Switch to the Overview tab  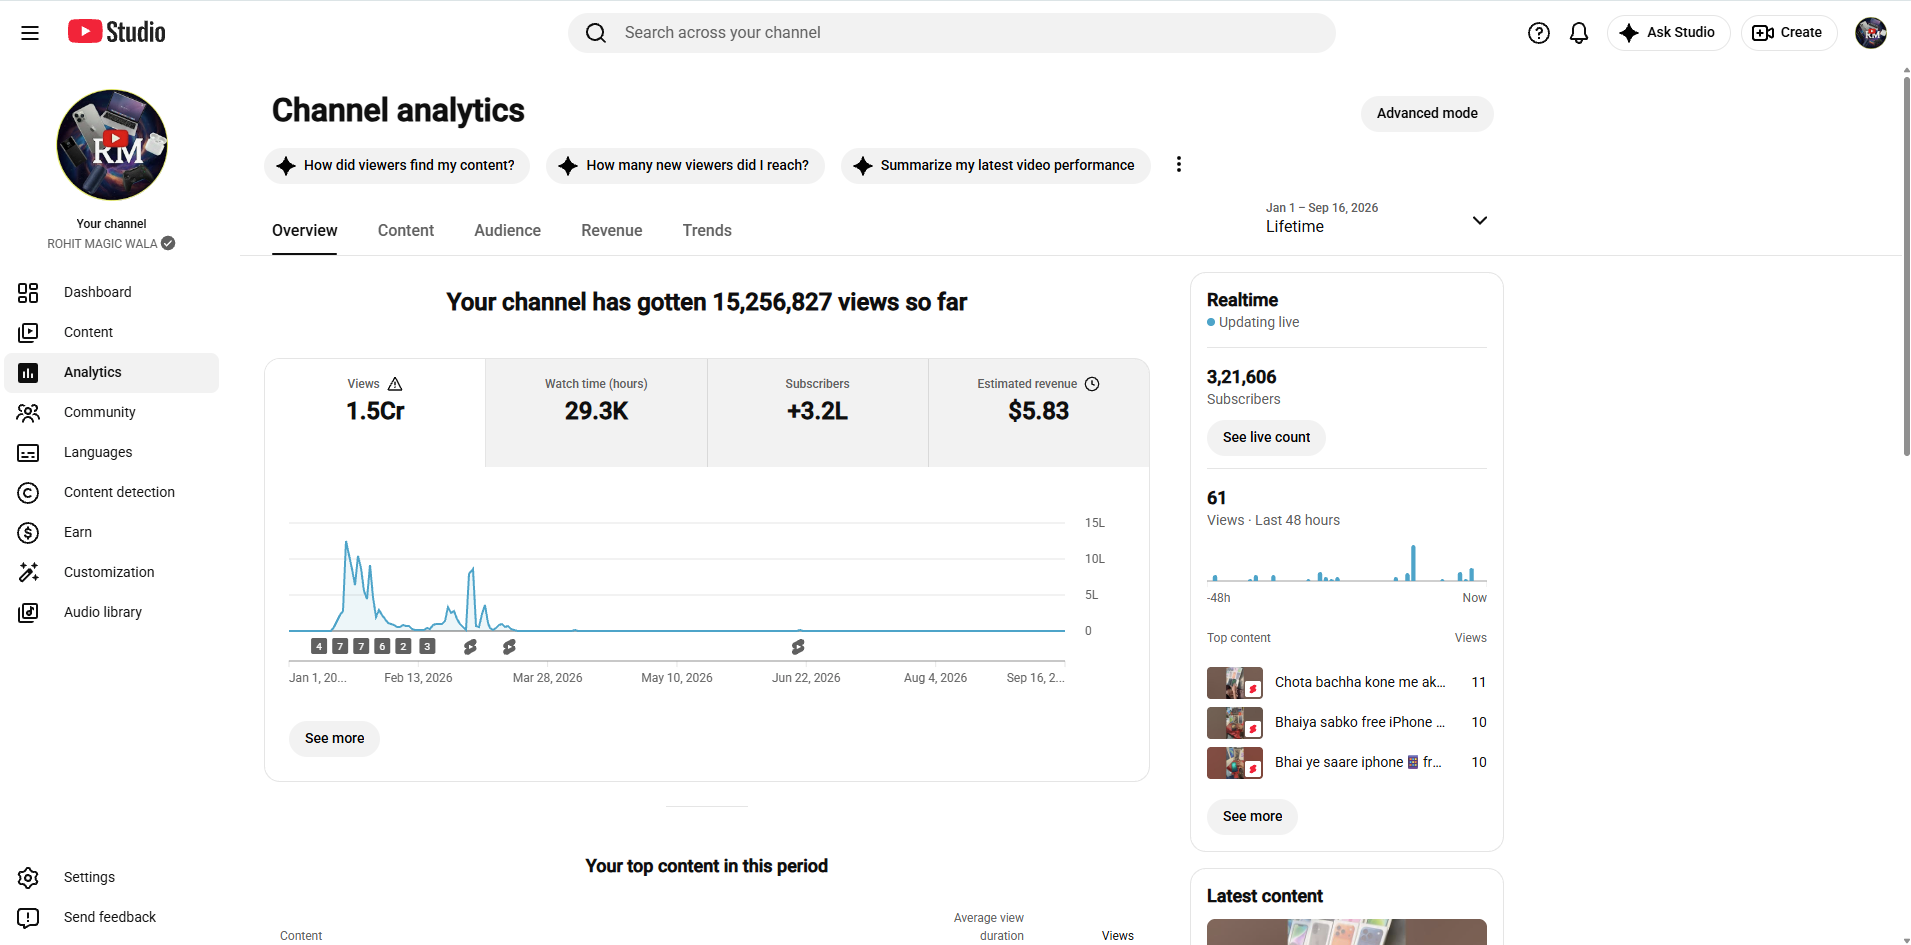pyautogui.click(x=305, y=231)
